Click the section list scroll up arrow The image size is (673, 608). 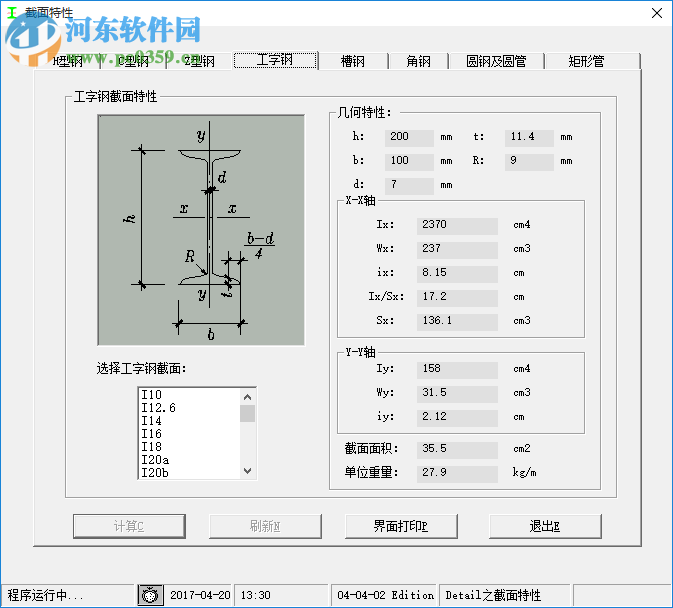click(x=248, y=397)
